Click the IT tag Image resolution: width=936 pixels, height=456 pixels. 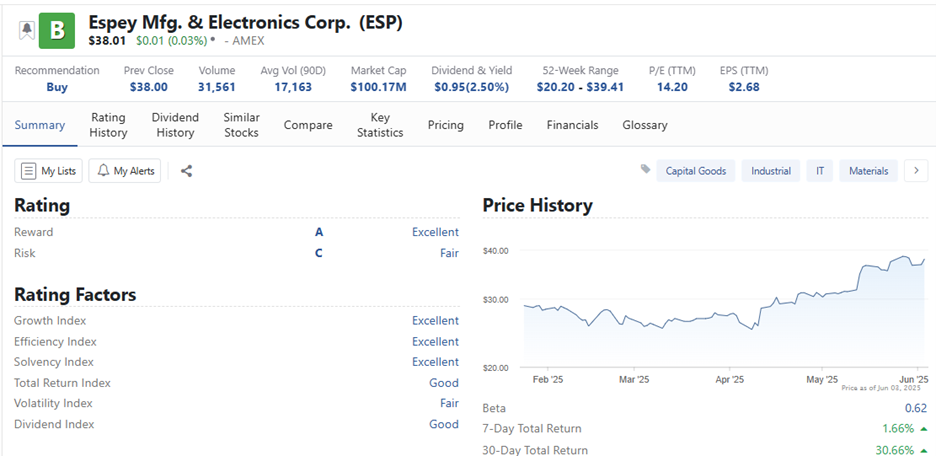[820, 171]
